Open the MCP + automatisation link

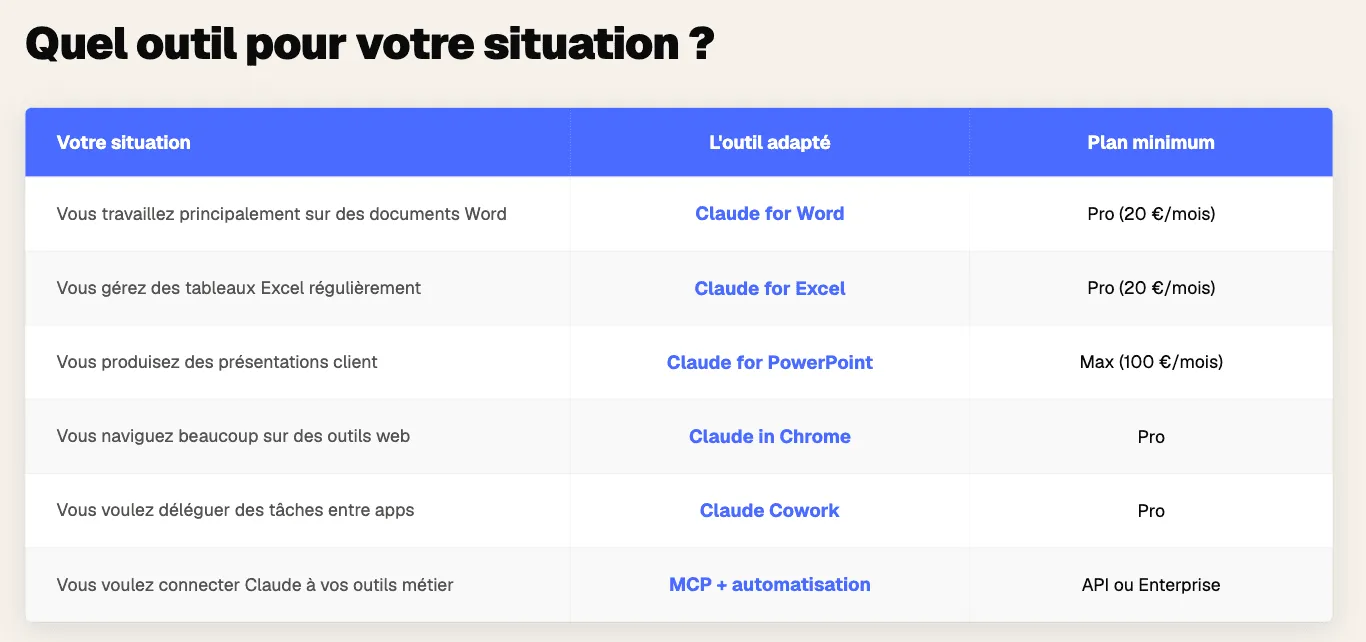click(770, 584)
